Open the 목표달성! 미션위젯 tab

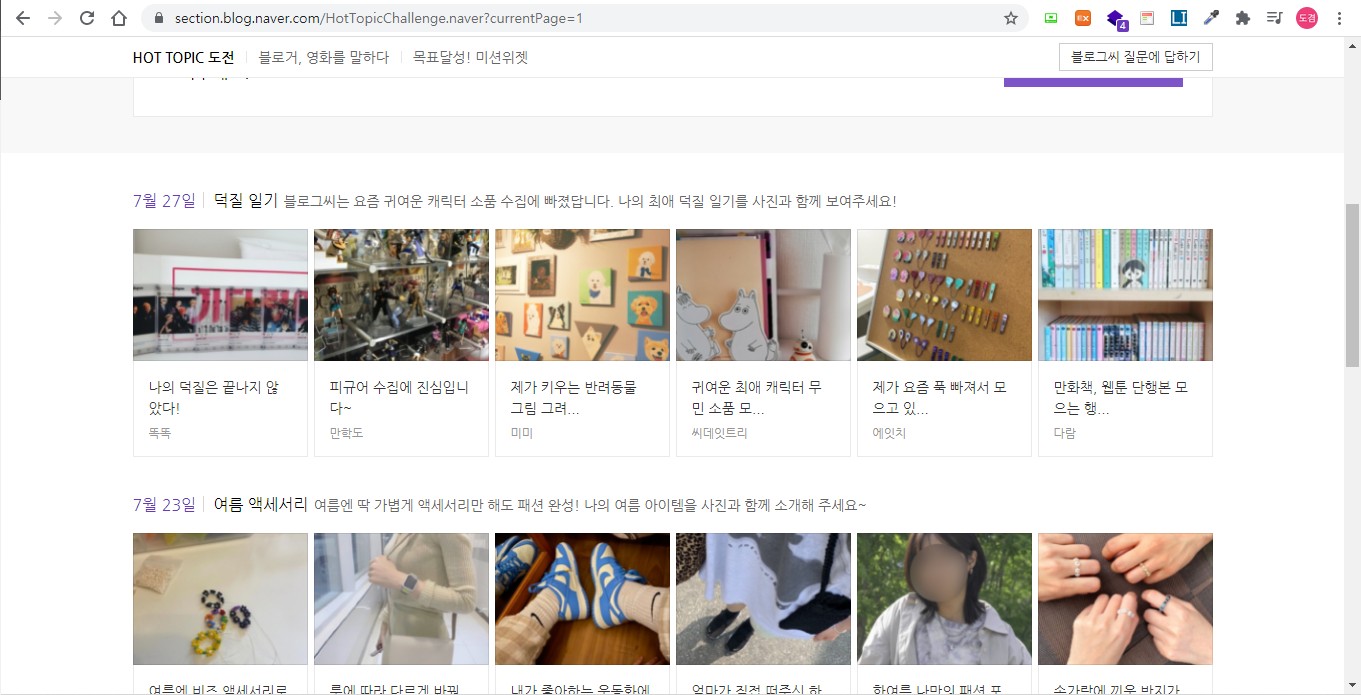coord(470,57)
